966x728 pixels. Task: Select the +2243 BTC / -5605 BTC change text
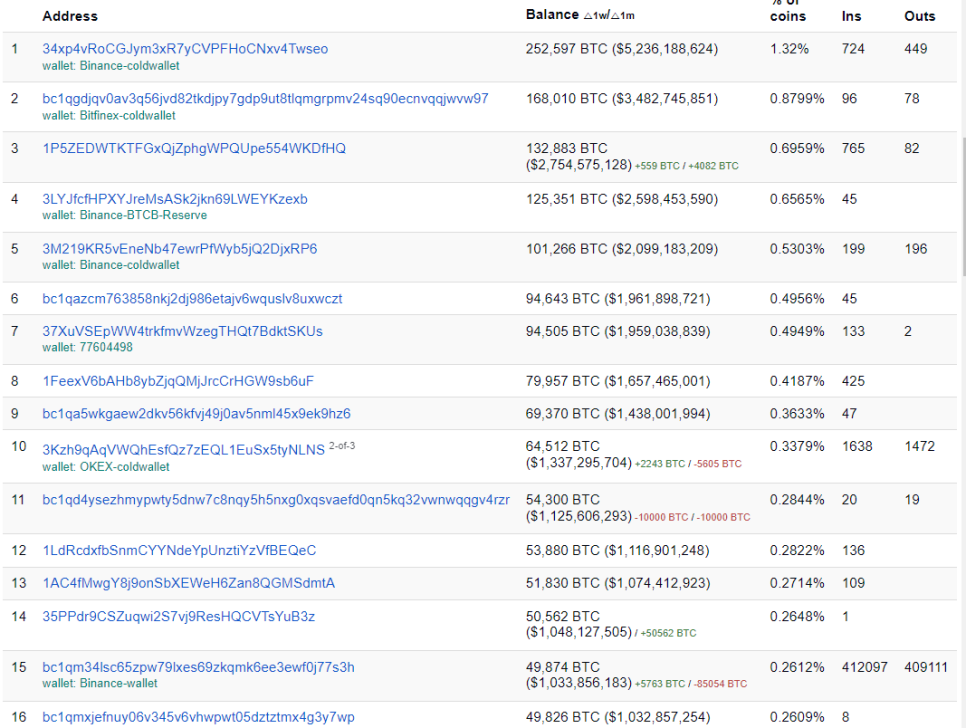coord(688,464)
